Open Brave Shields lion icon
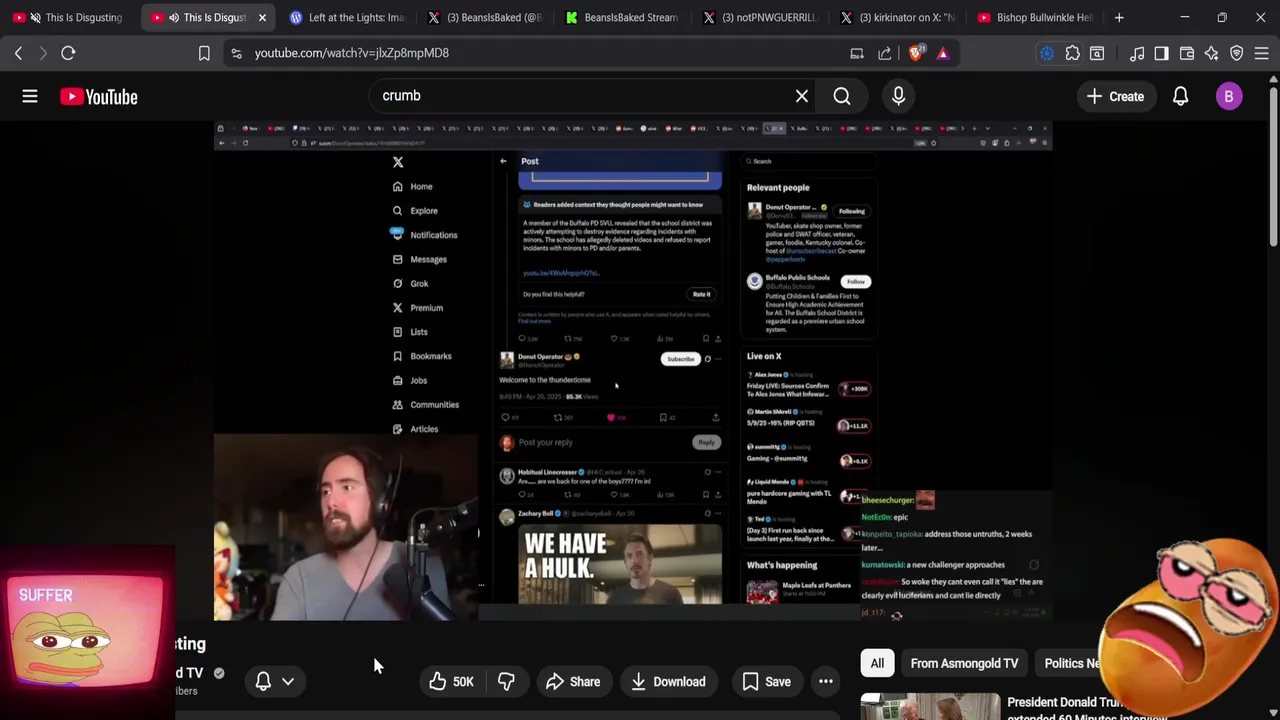1280x720 pixels. click(916, 53)
